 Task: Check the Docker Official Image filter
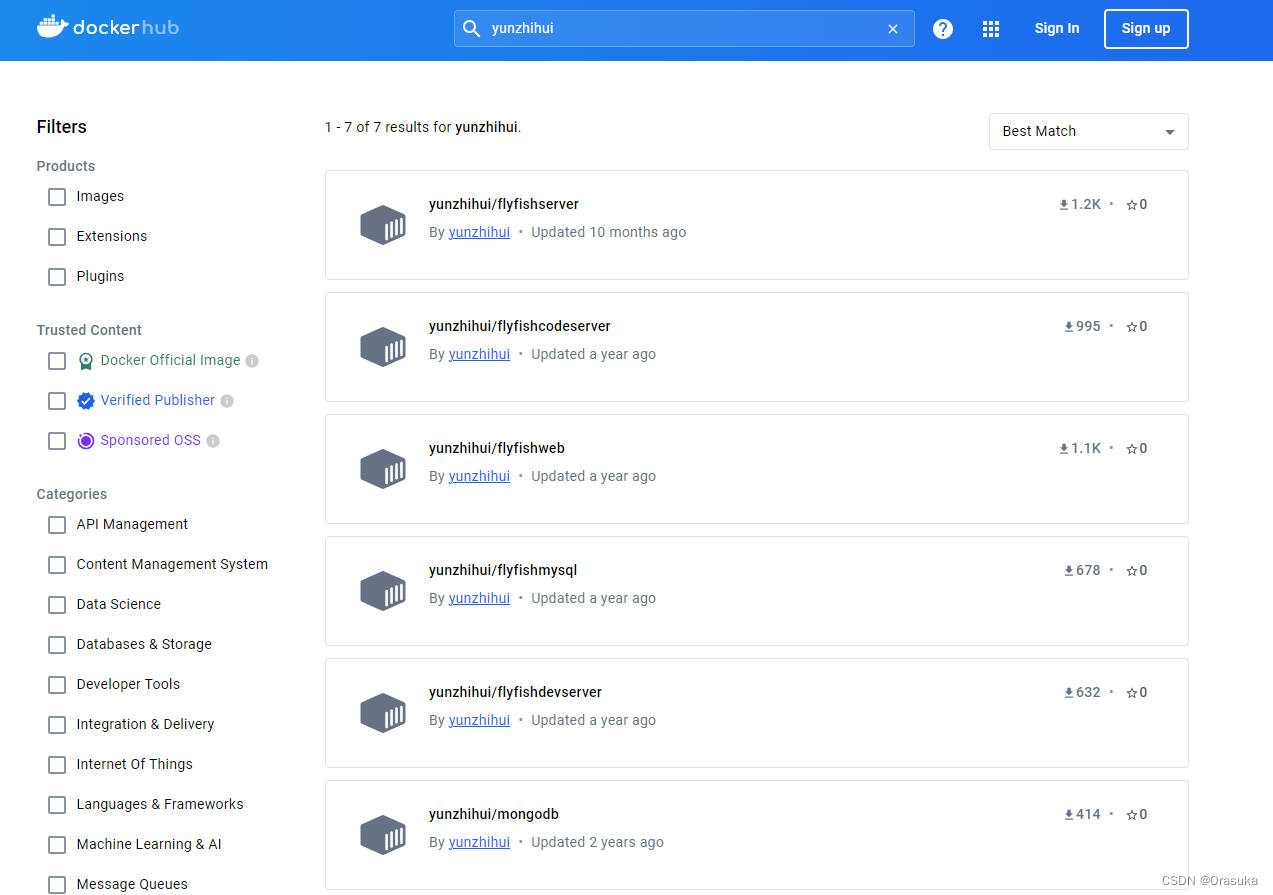point(56,360)
